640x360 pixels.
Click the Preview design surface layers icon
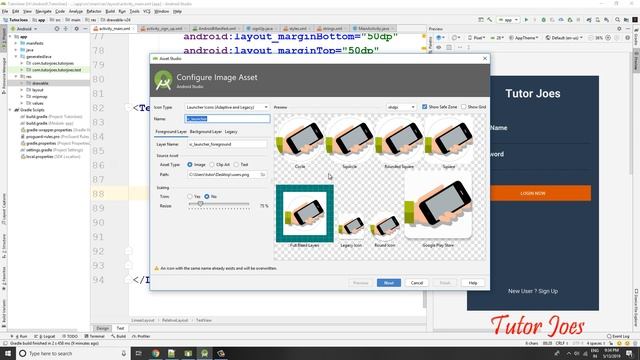(439, 38)
